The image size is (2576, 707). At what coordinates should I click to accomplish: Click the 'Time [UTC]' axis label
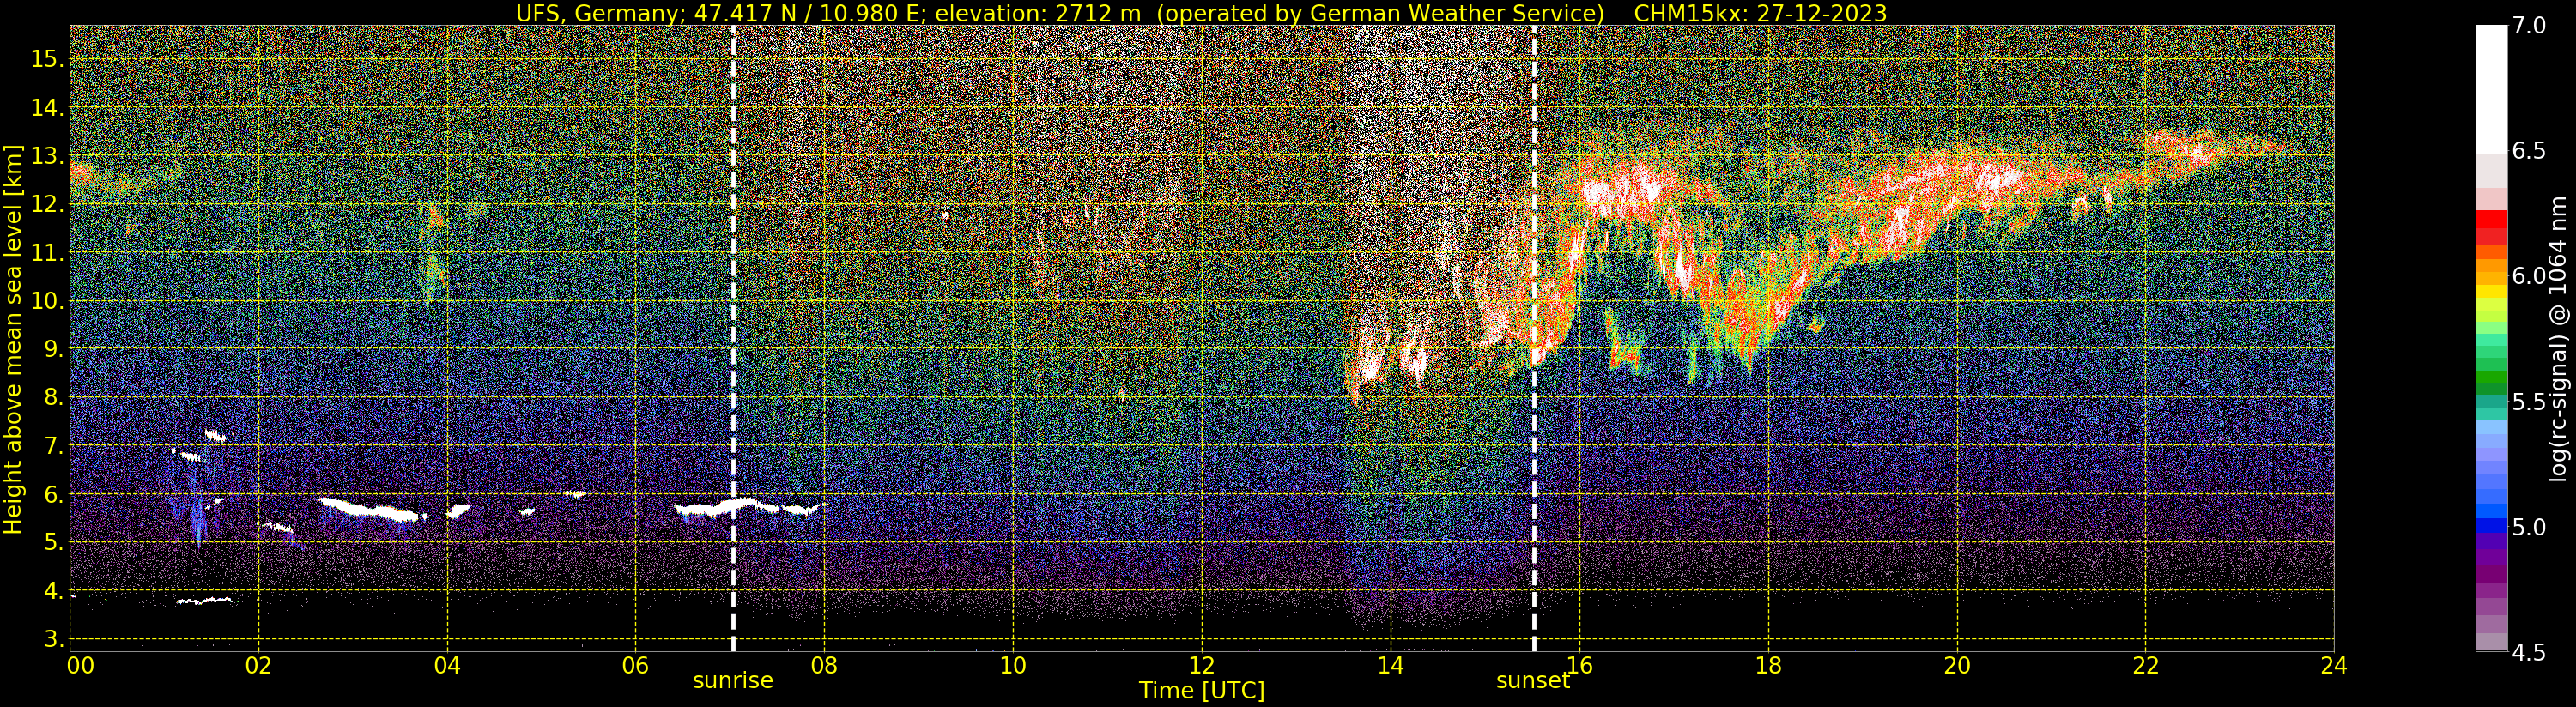[1202, 690]
